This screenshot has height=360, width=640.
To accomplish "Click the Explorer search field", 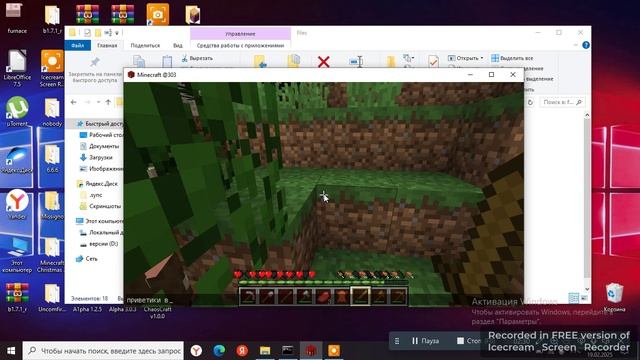I will pyautogui.click(x=562, y=102).
